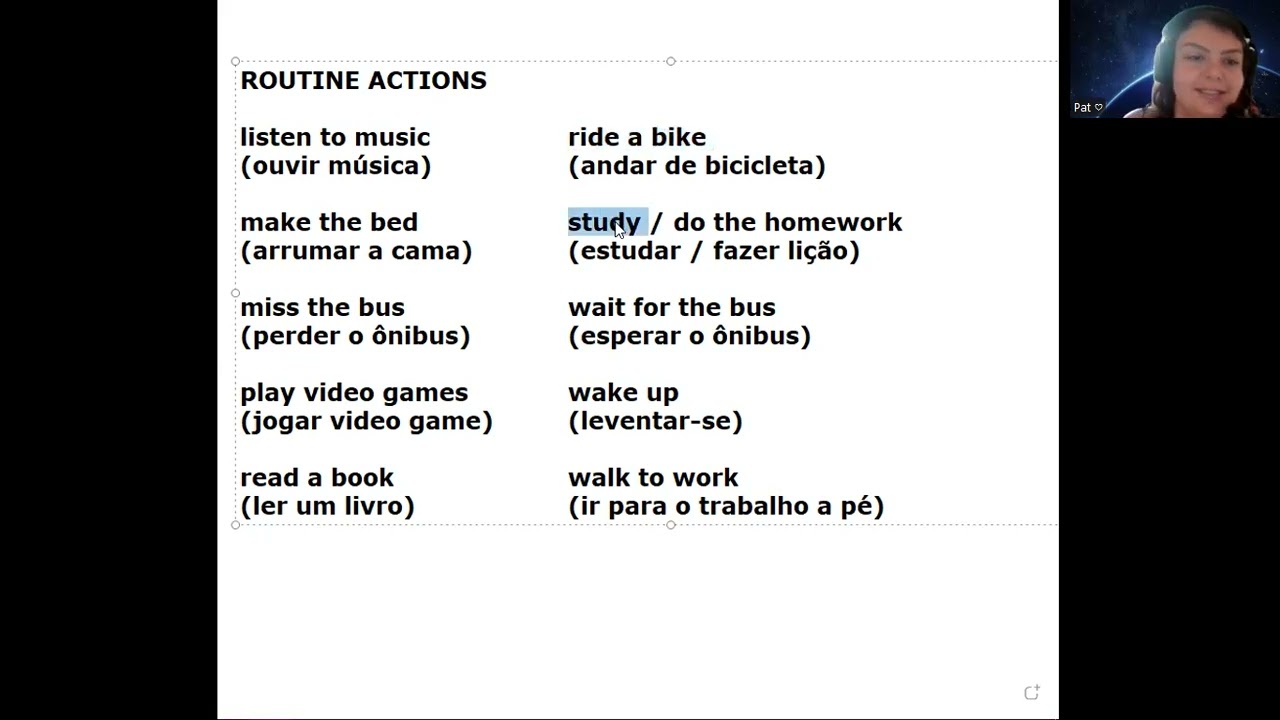The height and width of the screenshot is (720, 1280).
Task: Click the phrase "read a book"
Action: coord(317,477)
